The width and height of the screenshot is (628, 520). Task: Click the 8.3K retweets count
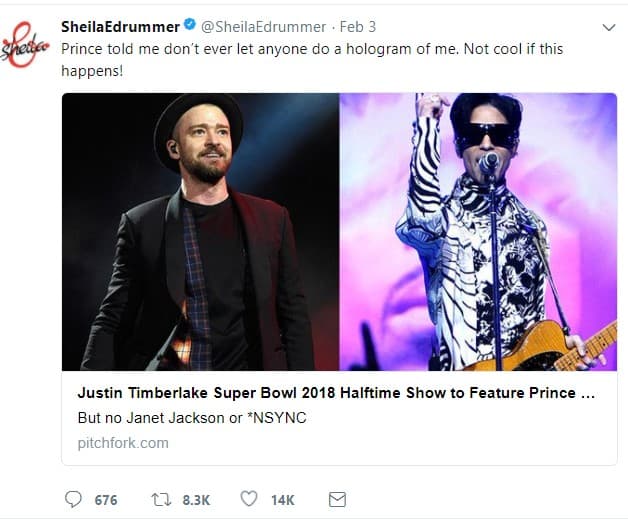click(x=194, y=499)
